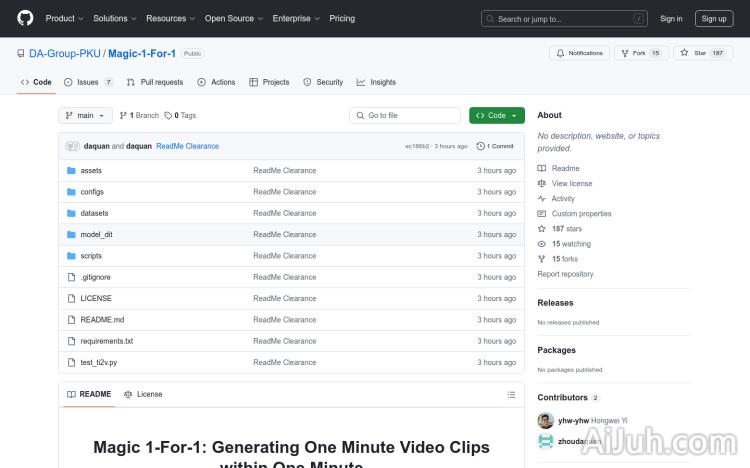Viewport: 750px width, 468px height.
Task: Fork this repository
Action: 640,53
